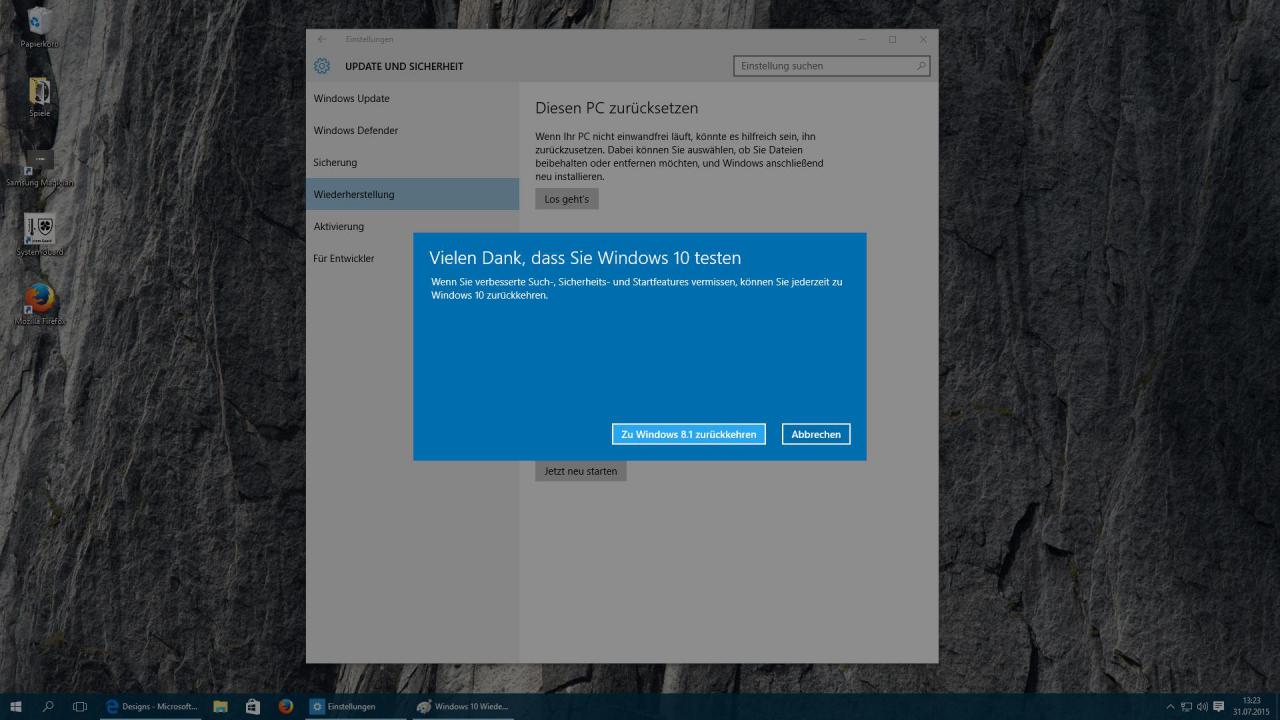The width and height of the screenshot is (1280, 720).
Task: Open the Store icon on the taskbar
Action: tap(253, 706)
